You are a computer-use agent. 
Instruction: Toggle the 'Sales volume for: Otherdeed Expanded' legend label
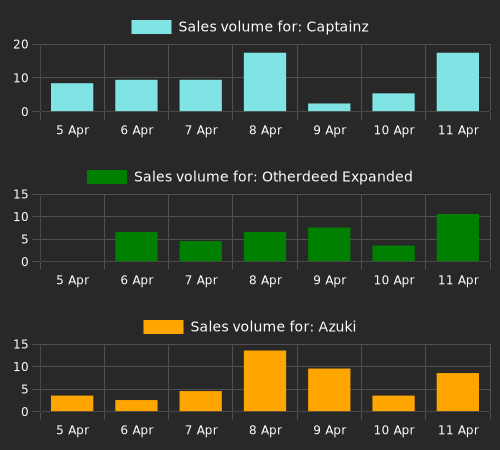[273, 177]
